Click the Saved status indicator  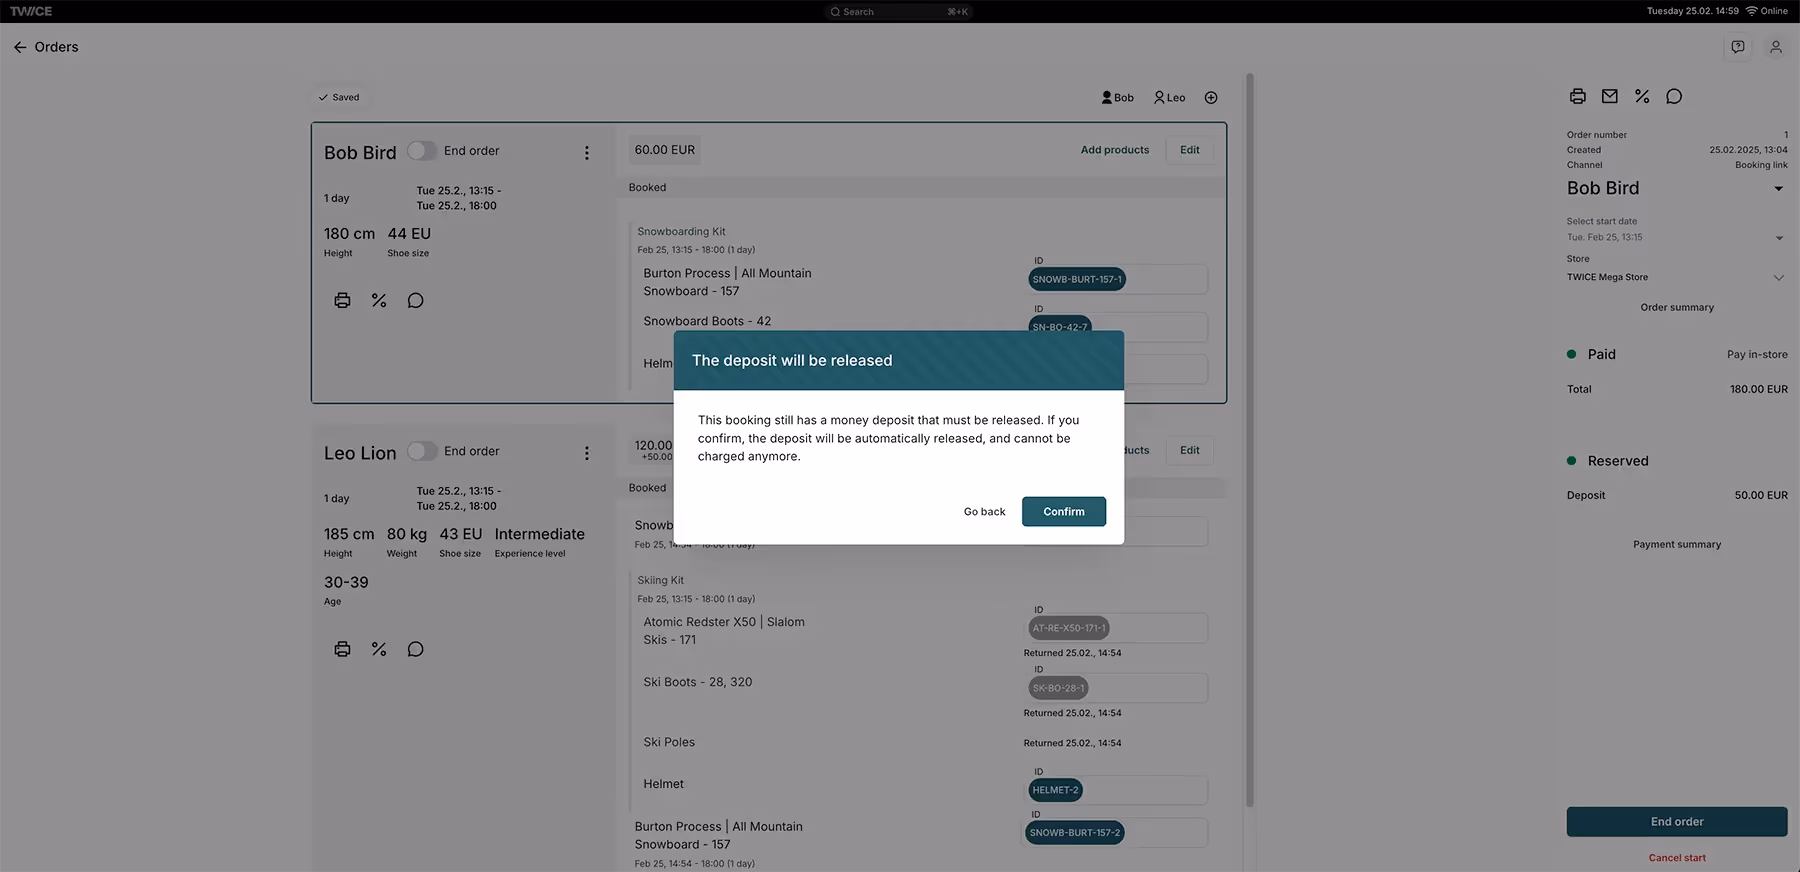tap(339, 98)
